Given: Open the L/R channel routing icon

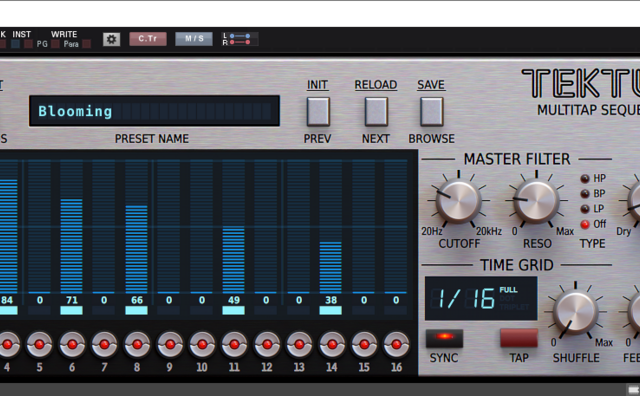Looking at the screenshot, I should point(239,39).
